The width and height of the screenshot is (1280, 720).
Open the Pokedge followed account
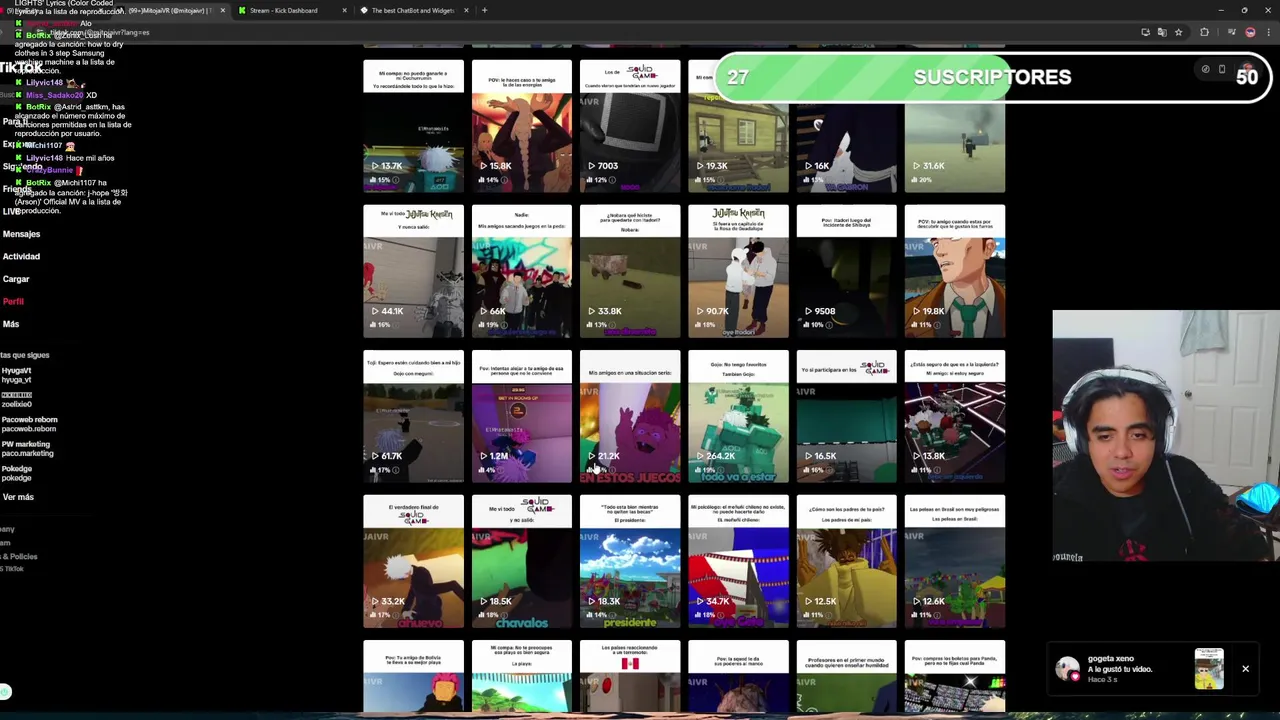(x=17, y=473)
